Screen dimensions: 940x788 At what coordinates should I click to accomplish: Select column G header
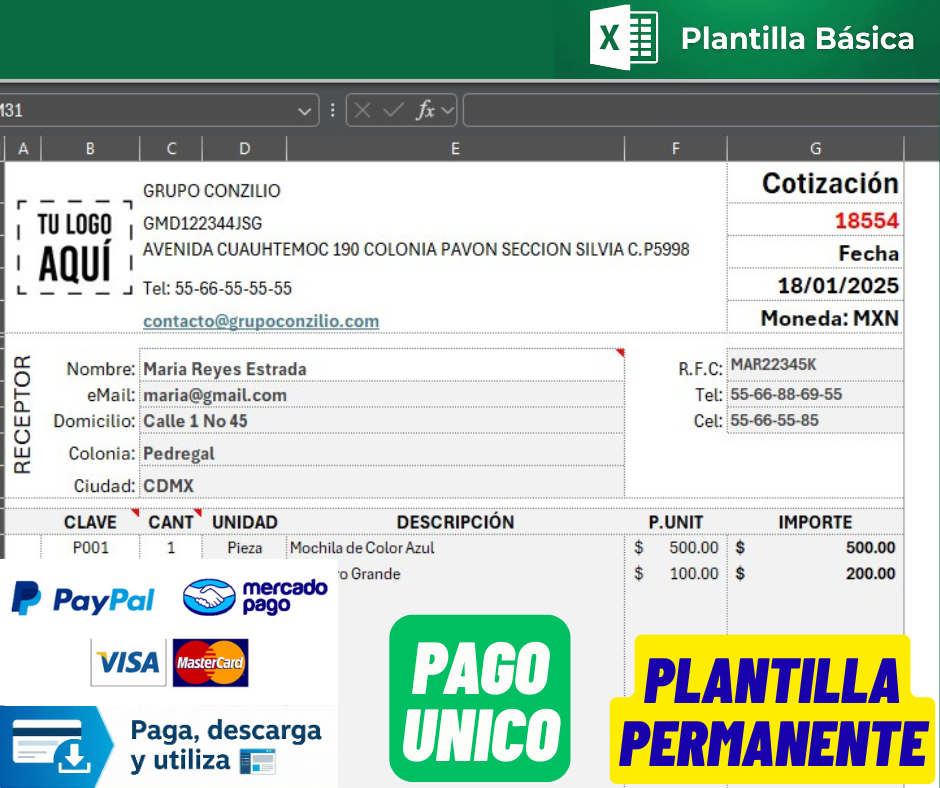815,147
